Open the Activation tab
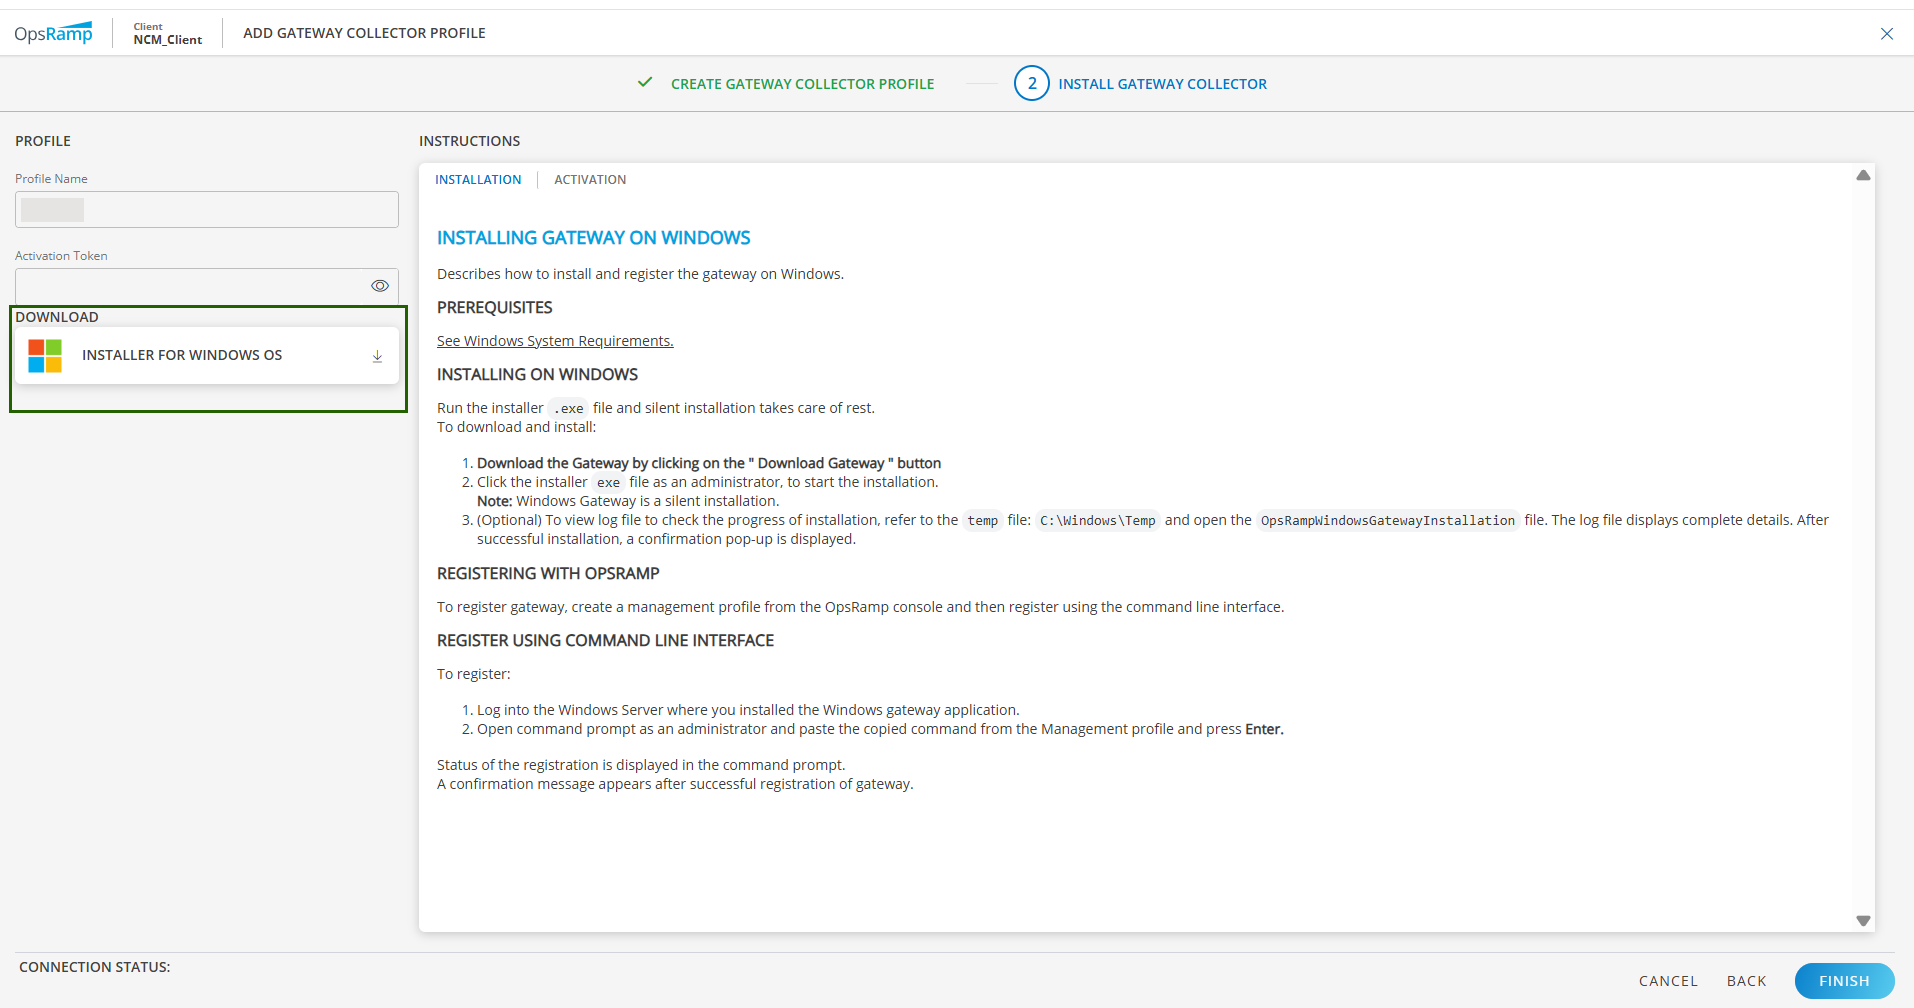This screenshot has height=1008, width=1914. pos(590,180)
